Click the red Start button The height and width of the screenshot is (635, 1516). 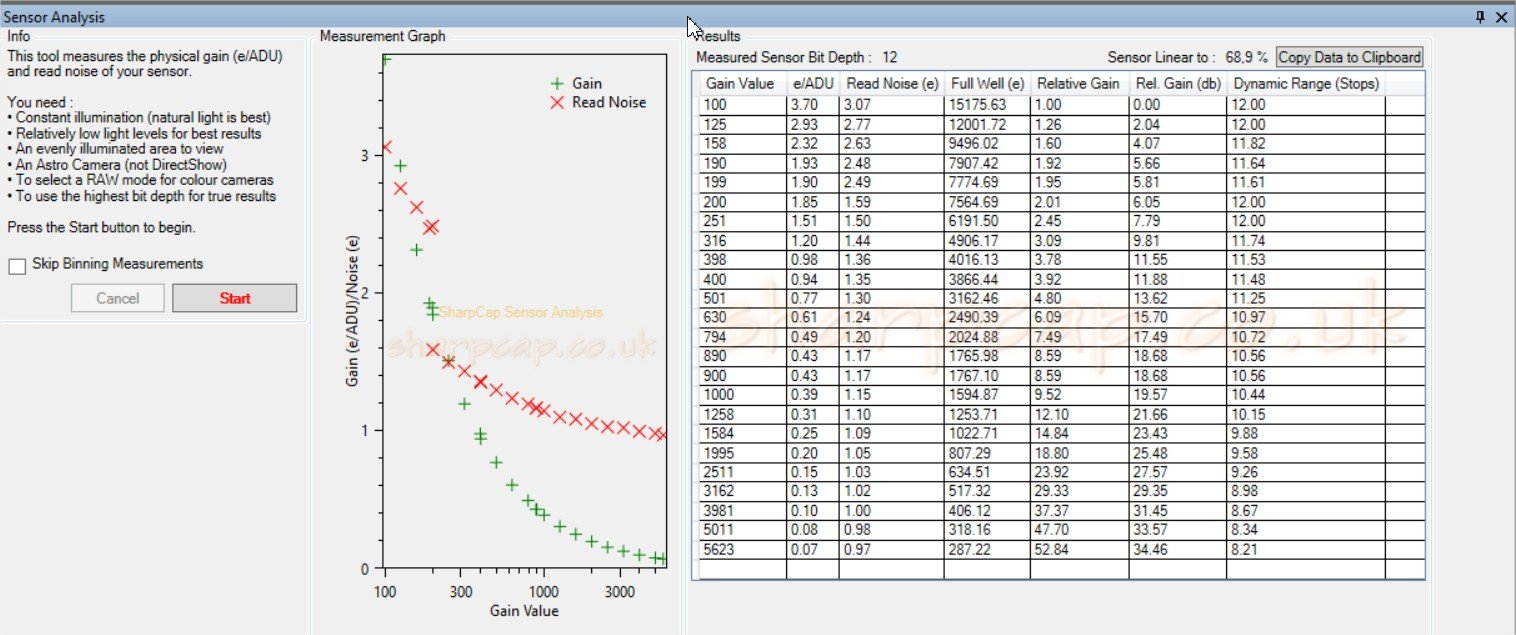point(235,298)
